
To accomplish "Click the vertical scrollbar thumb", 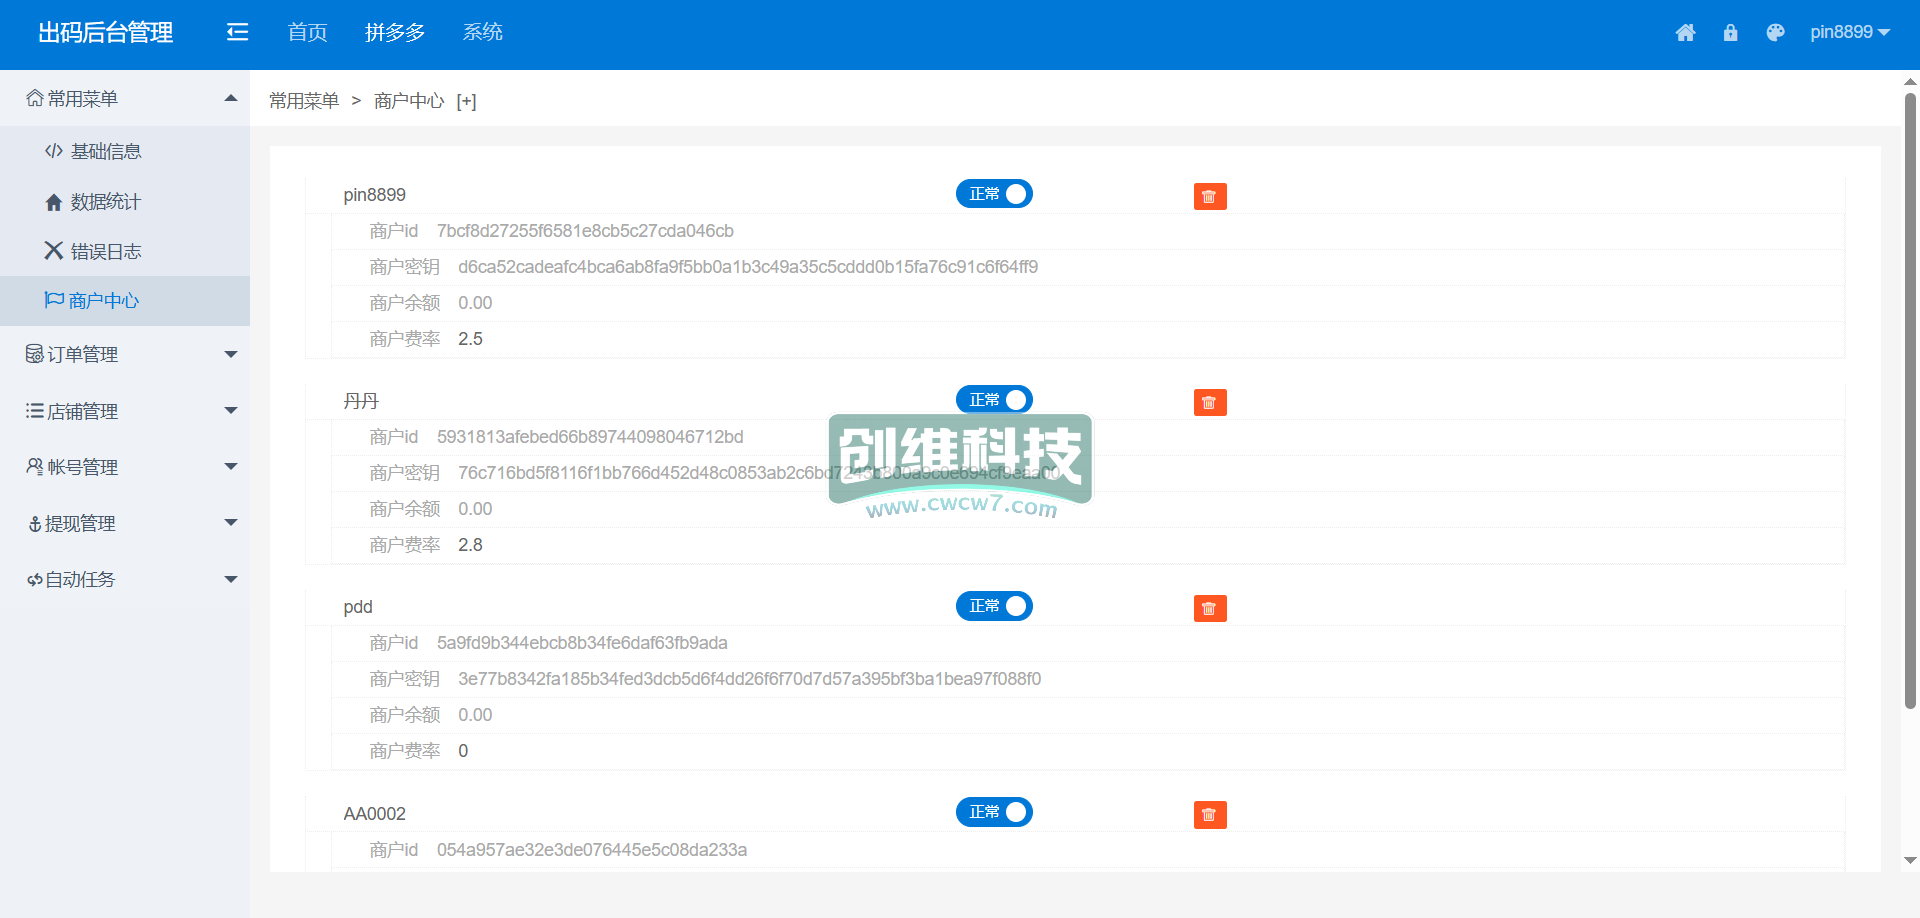I will click(1910, 400).
